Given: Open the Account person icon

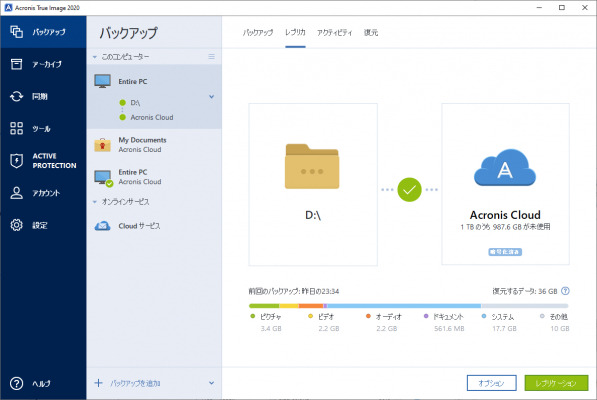Looking at the screenshot, I should tap(16, 193).
